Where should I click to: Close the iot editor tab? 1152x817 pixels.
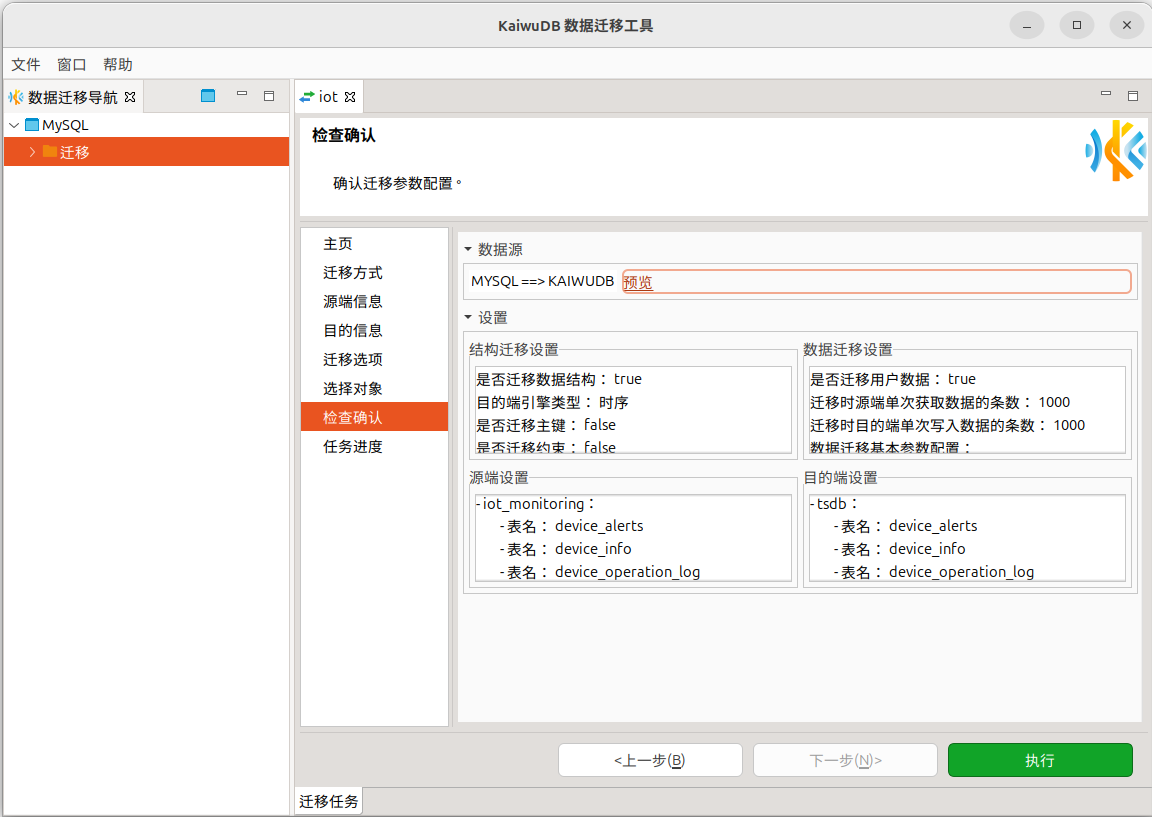(x=350, y=97)
